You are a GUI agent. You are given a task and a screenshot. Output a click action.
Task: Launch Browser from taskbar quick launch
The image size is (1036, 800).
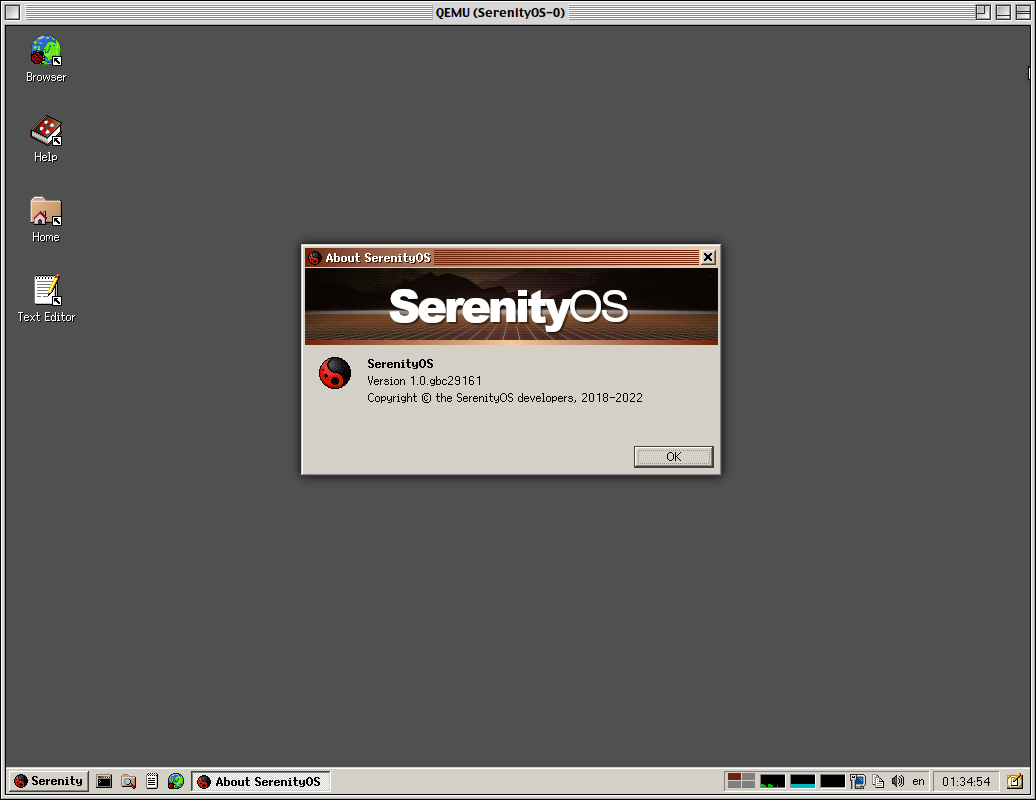point(176,782)
